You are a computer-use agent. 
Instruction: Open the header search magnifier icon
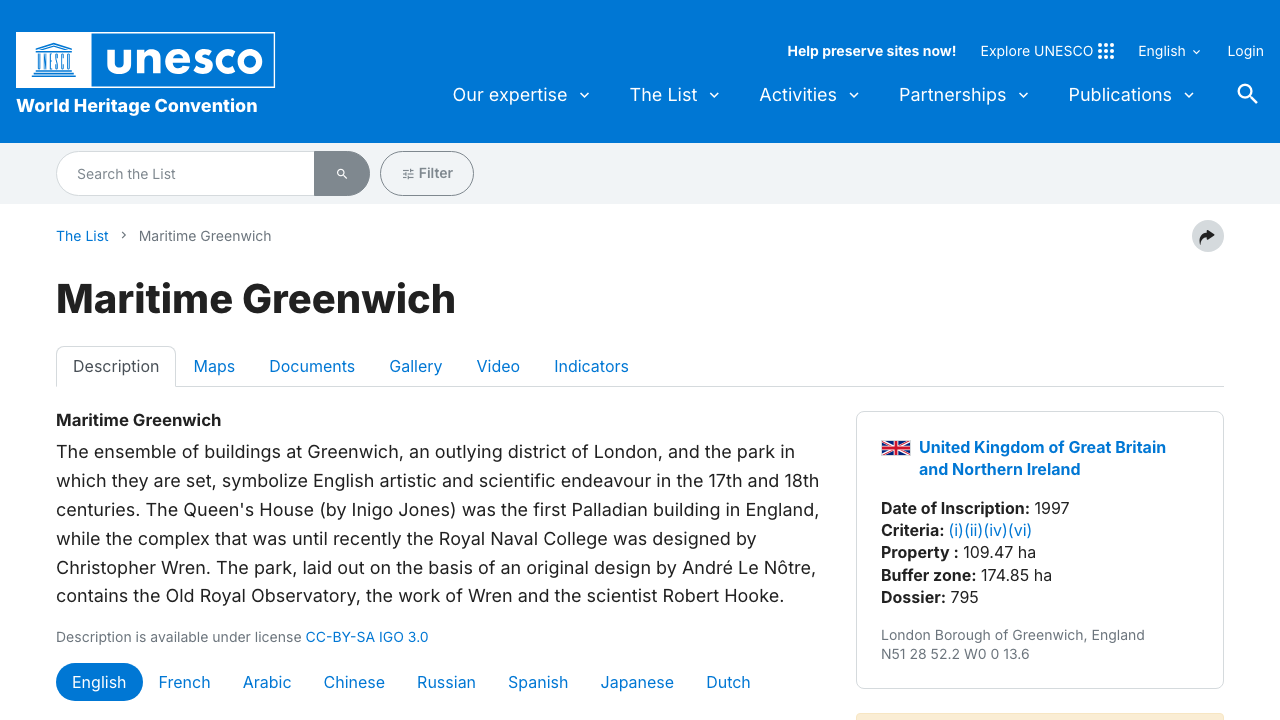(1247, 94)
